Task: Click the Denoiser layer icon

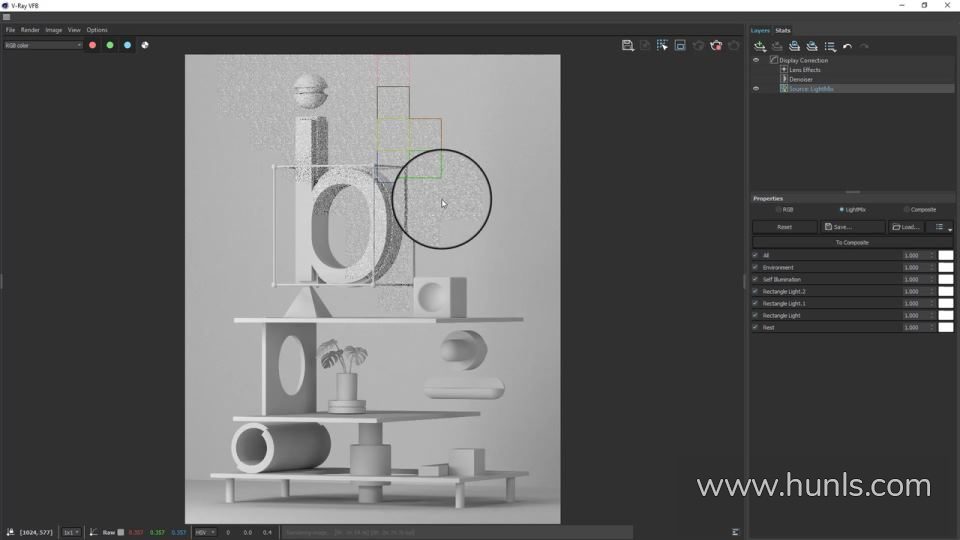Action: click(x=784, y=79)
